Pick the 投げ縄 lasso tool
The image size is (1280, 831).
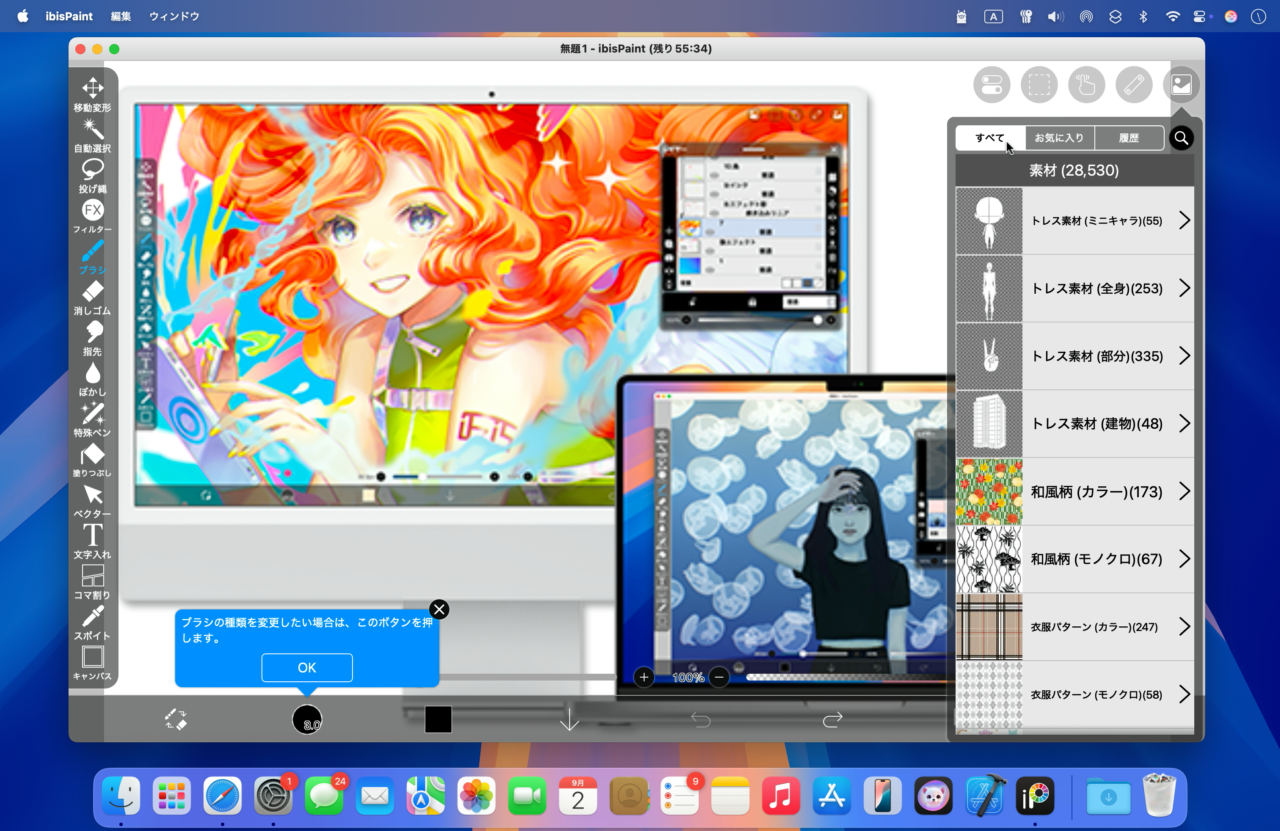tap(91, 177)
